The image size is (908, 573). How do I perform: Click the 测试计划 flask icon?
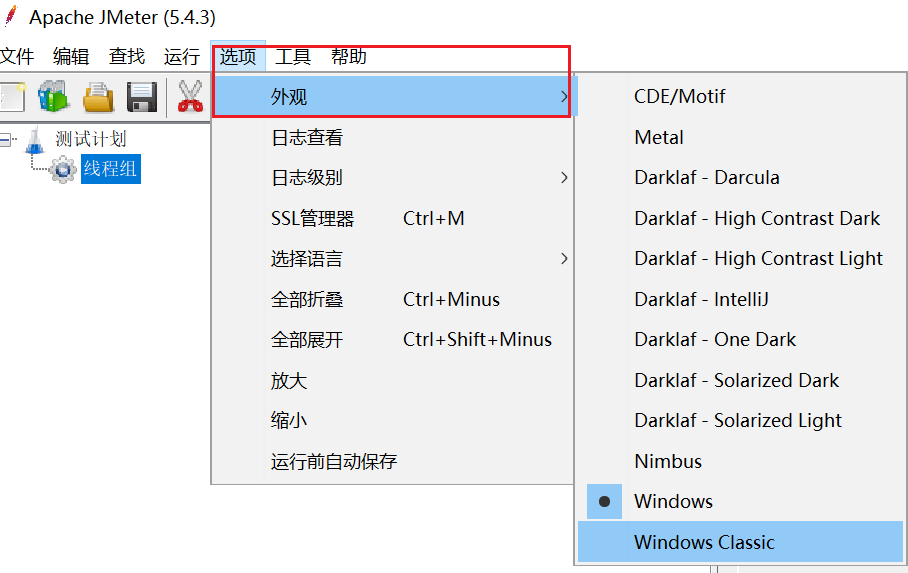coord(35,140)
